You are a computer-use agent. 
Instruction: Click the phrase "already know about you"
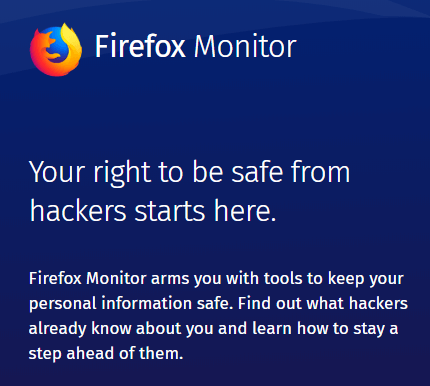(121, 329)
